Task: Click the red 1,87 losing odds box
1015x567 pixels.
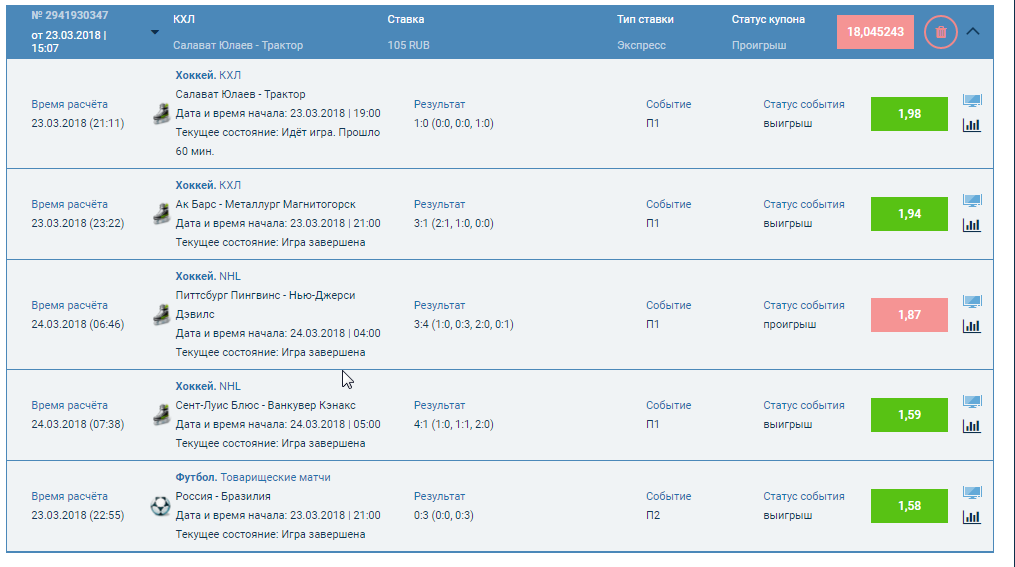Action: (x=909, y=315)
